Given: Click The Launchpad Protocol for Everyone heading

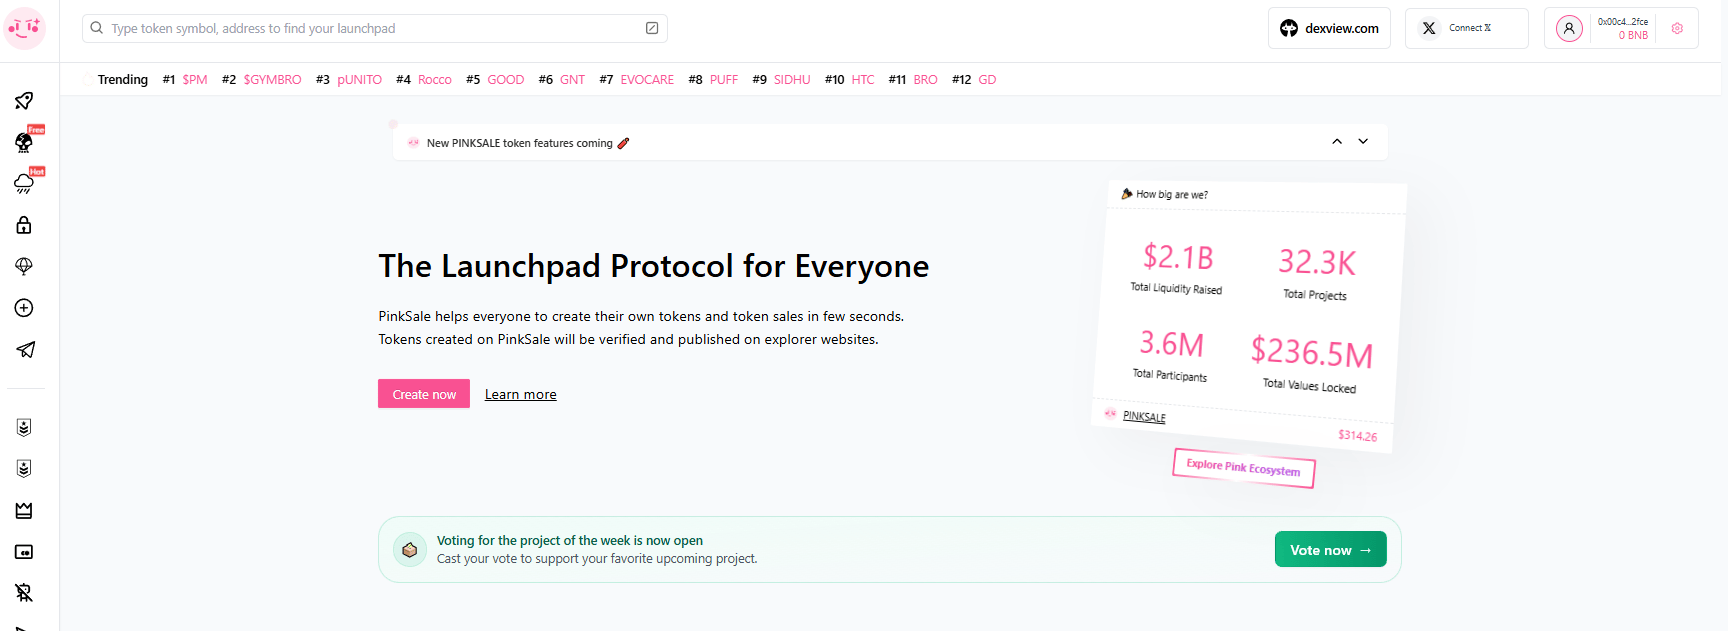Looking at the screenshot, I should (x=654, y=266).
